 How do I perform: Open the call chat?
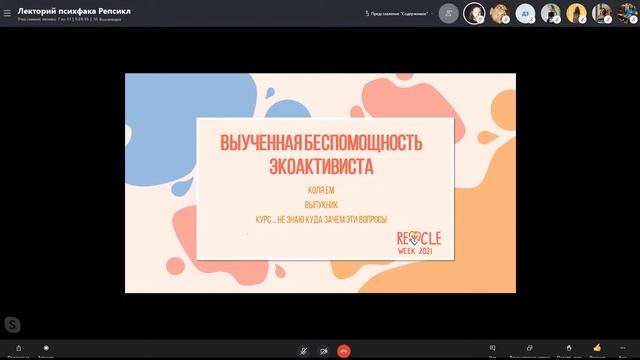pyautogui.click(x=492, y=350)
